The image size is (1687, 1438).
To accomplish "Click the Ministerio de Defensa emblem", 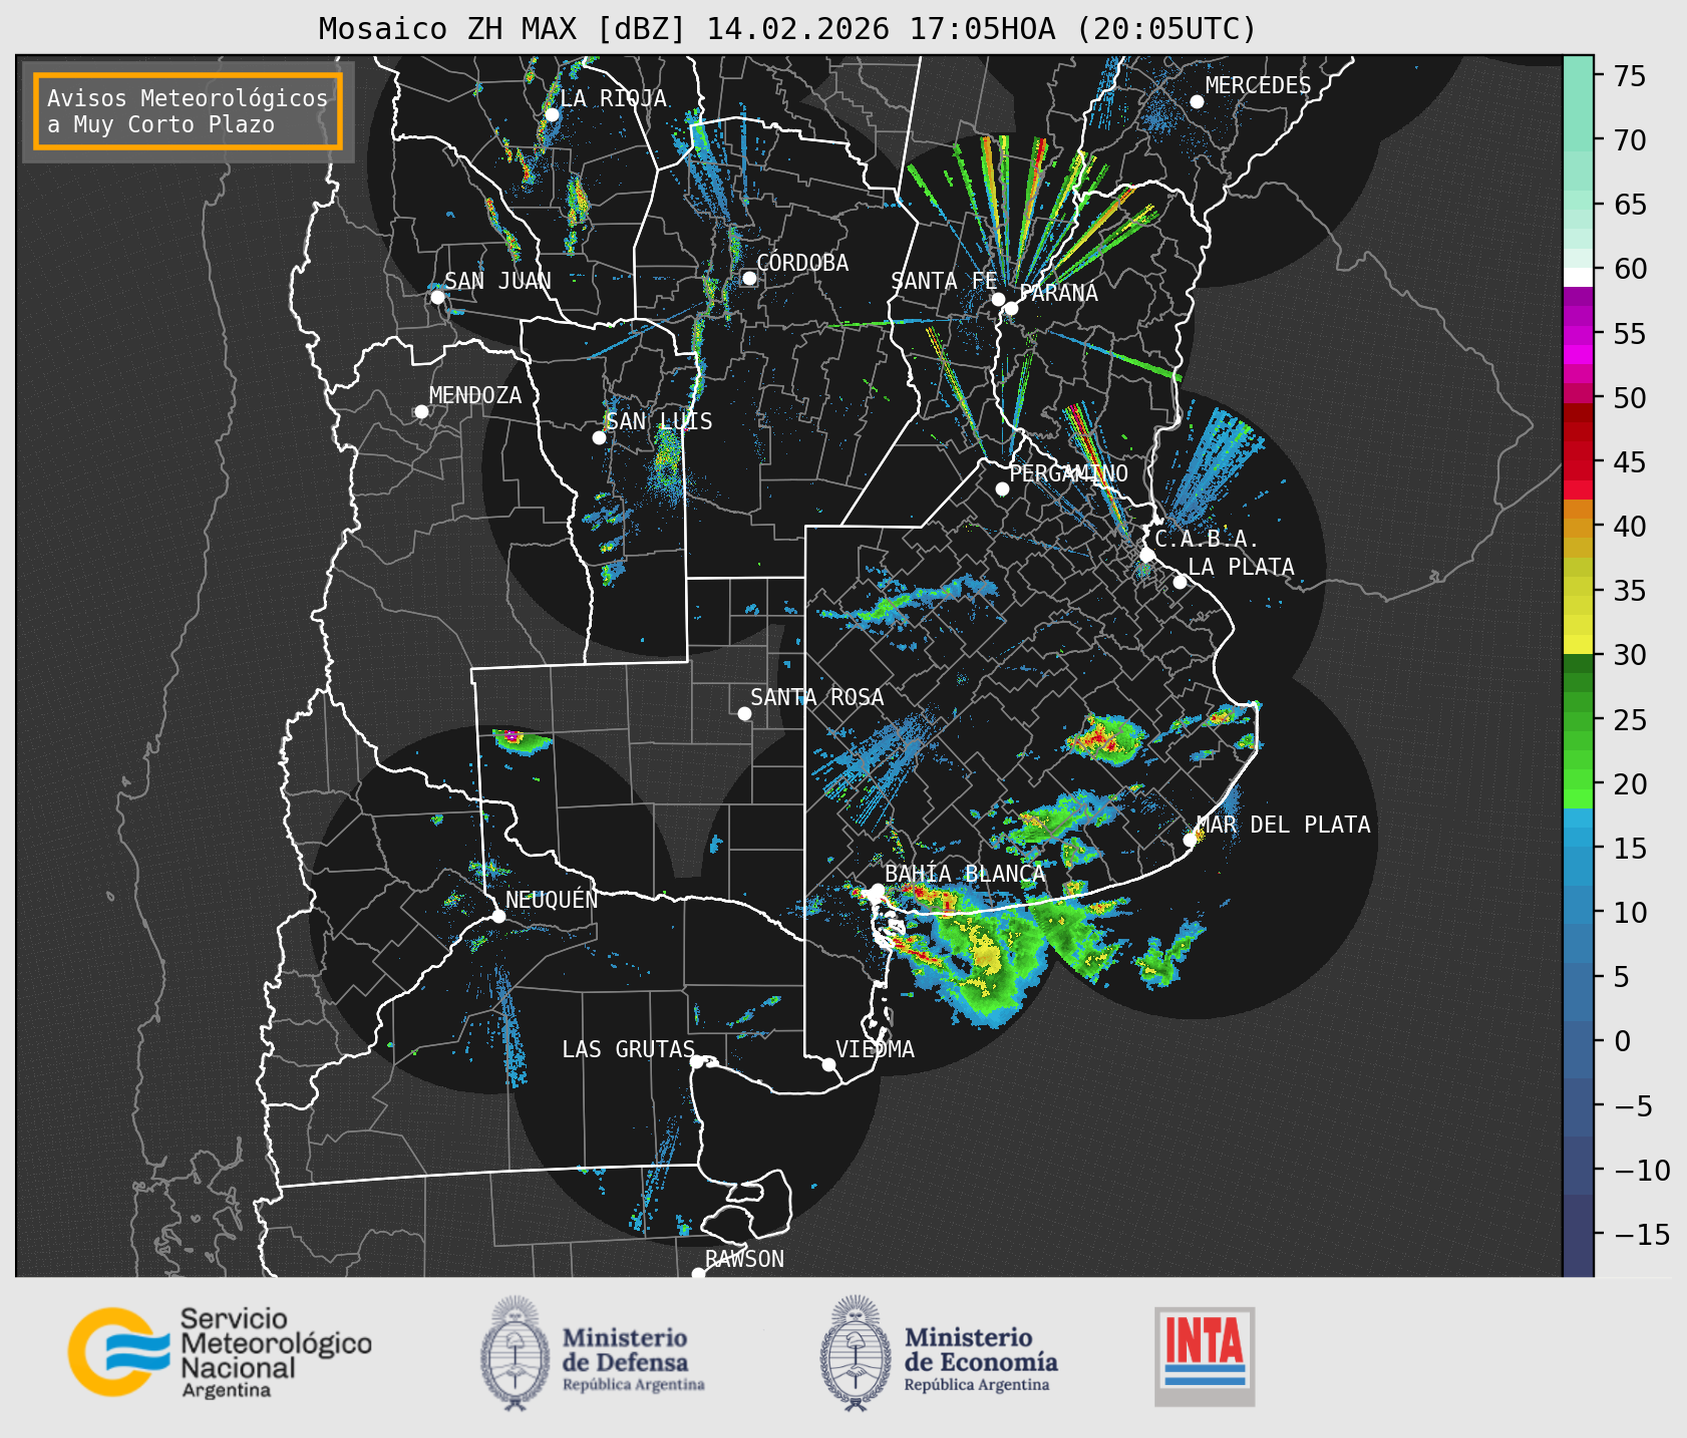I will (x=515, y=1353).
